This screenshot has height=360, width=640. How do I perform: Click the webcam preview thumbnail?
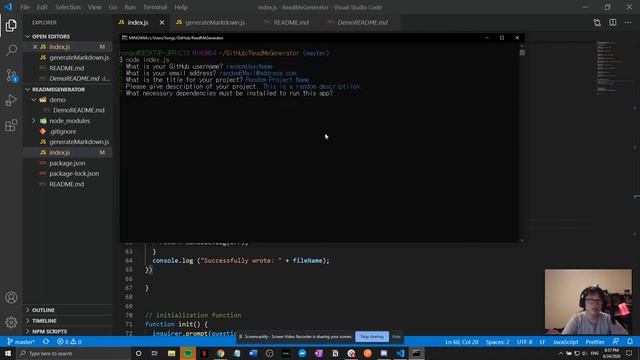pos(588,302)
